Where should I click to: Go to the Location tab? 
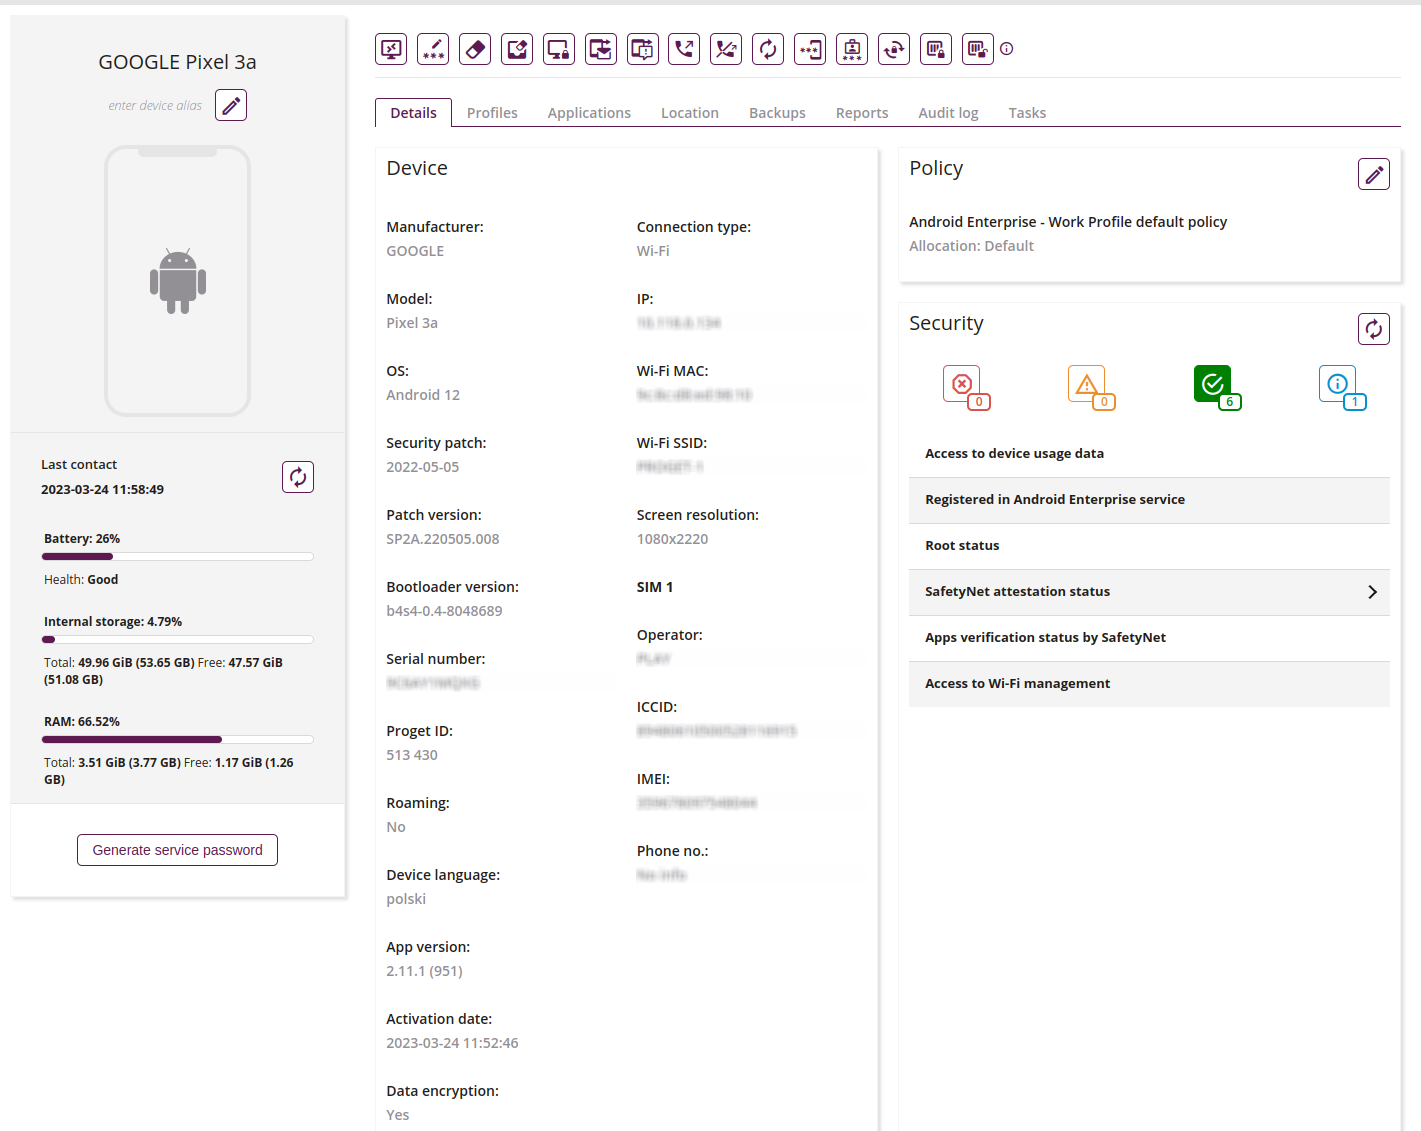[x=690, y=113]
